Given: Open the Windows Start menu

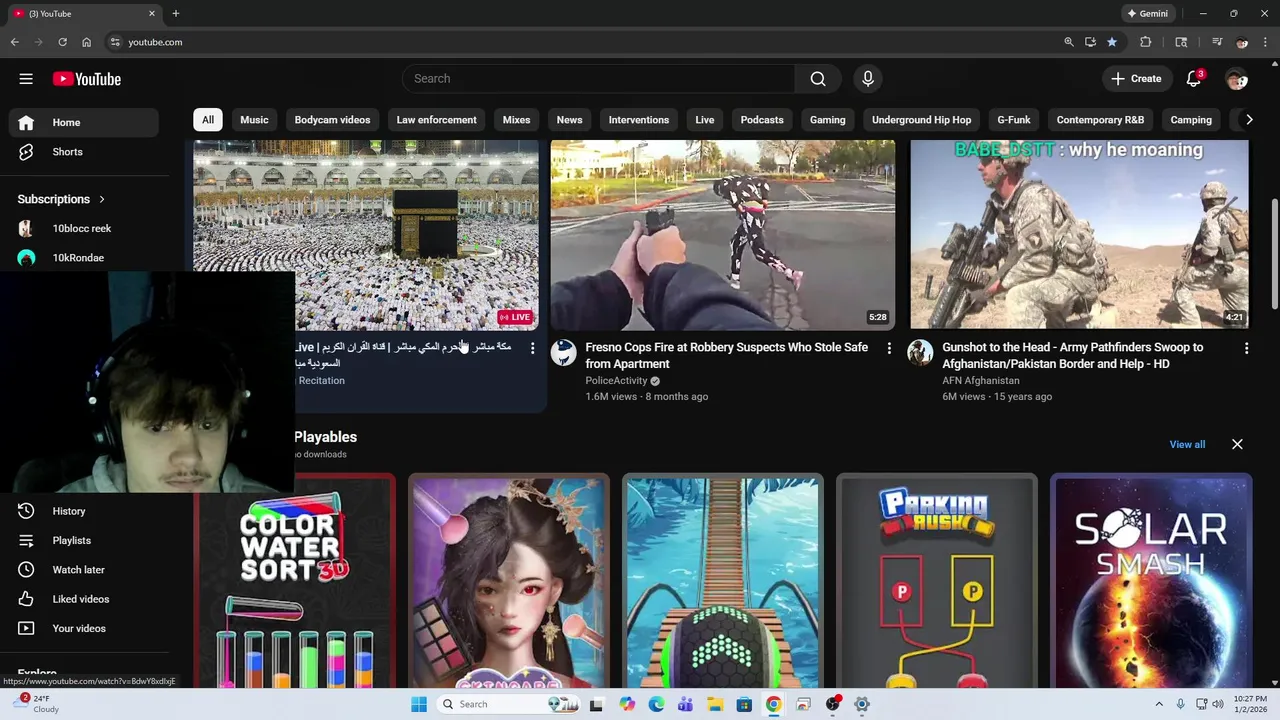Looking at the screenshot, I should click(419, 704).
